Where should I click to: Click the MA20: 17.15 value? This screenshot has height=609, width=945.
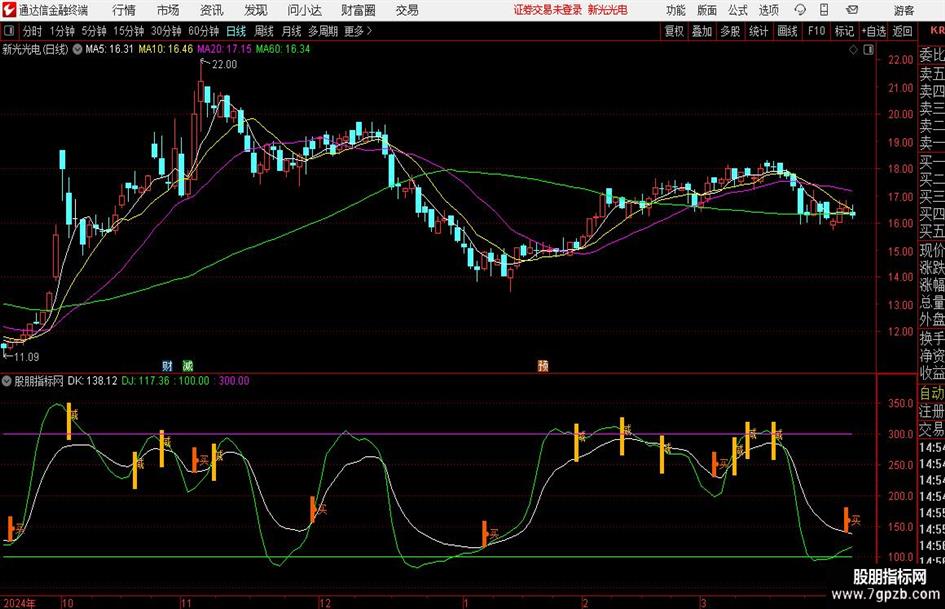pyautogui.click(x=224, y=49)
